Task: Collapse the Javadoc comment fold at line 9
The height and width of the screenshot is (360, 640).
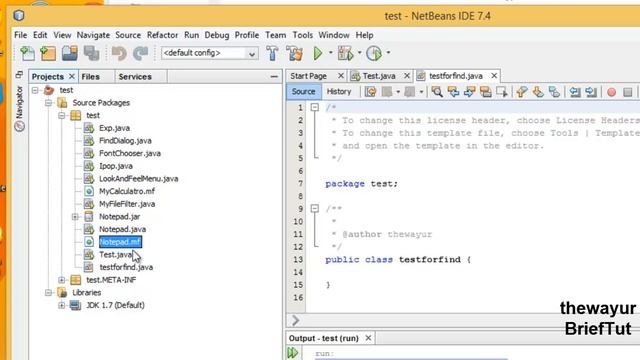Action: [315, 209]
